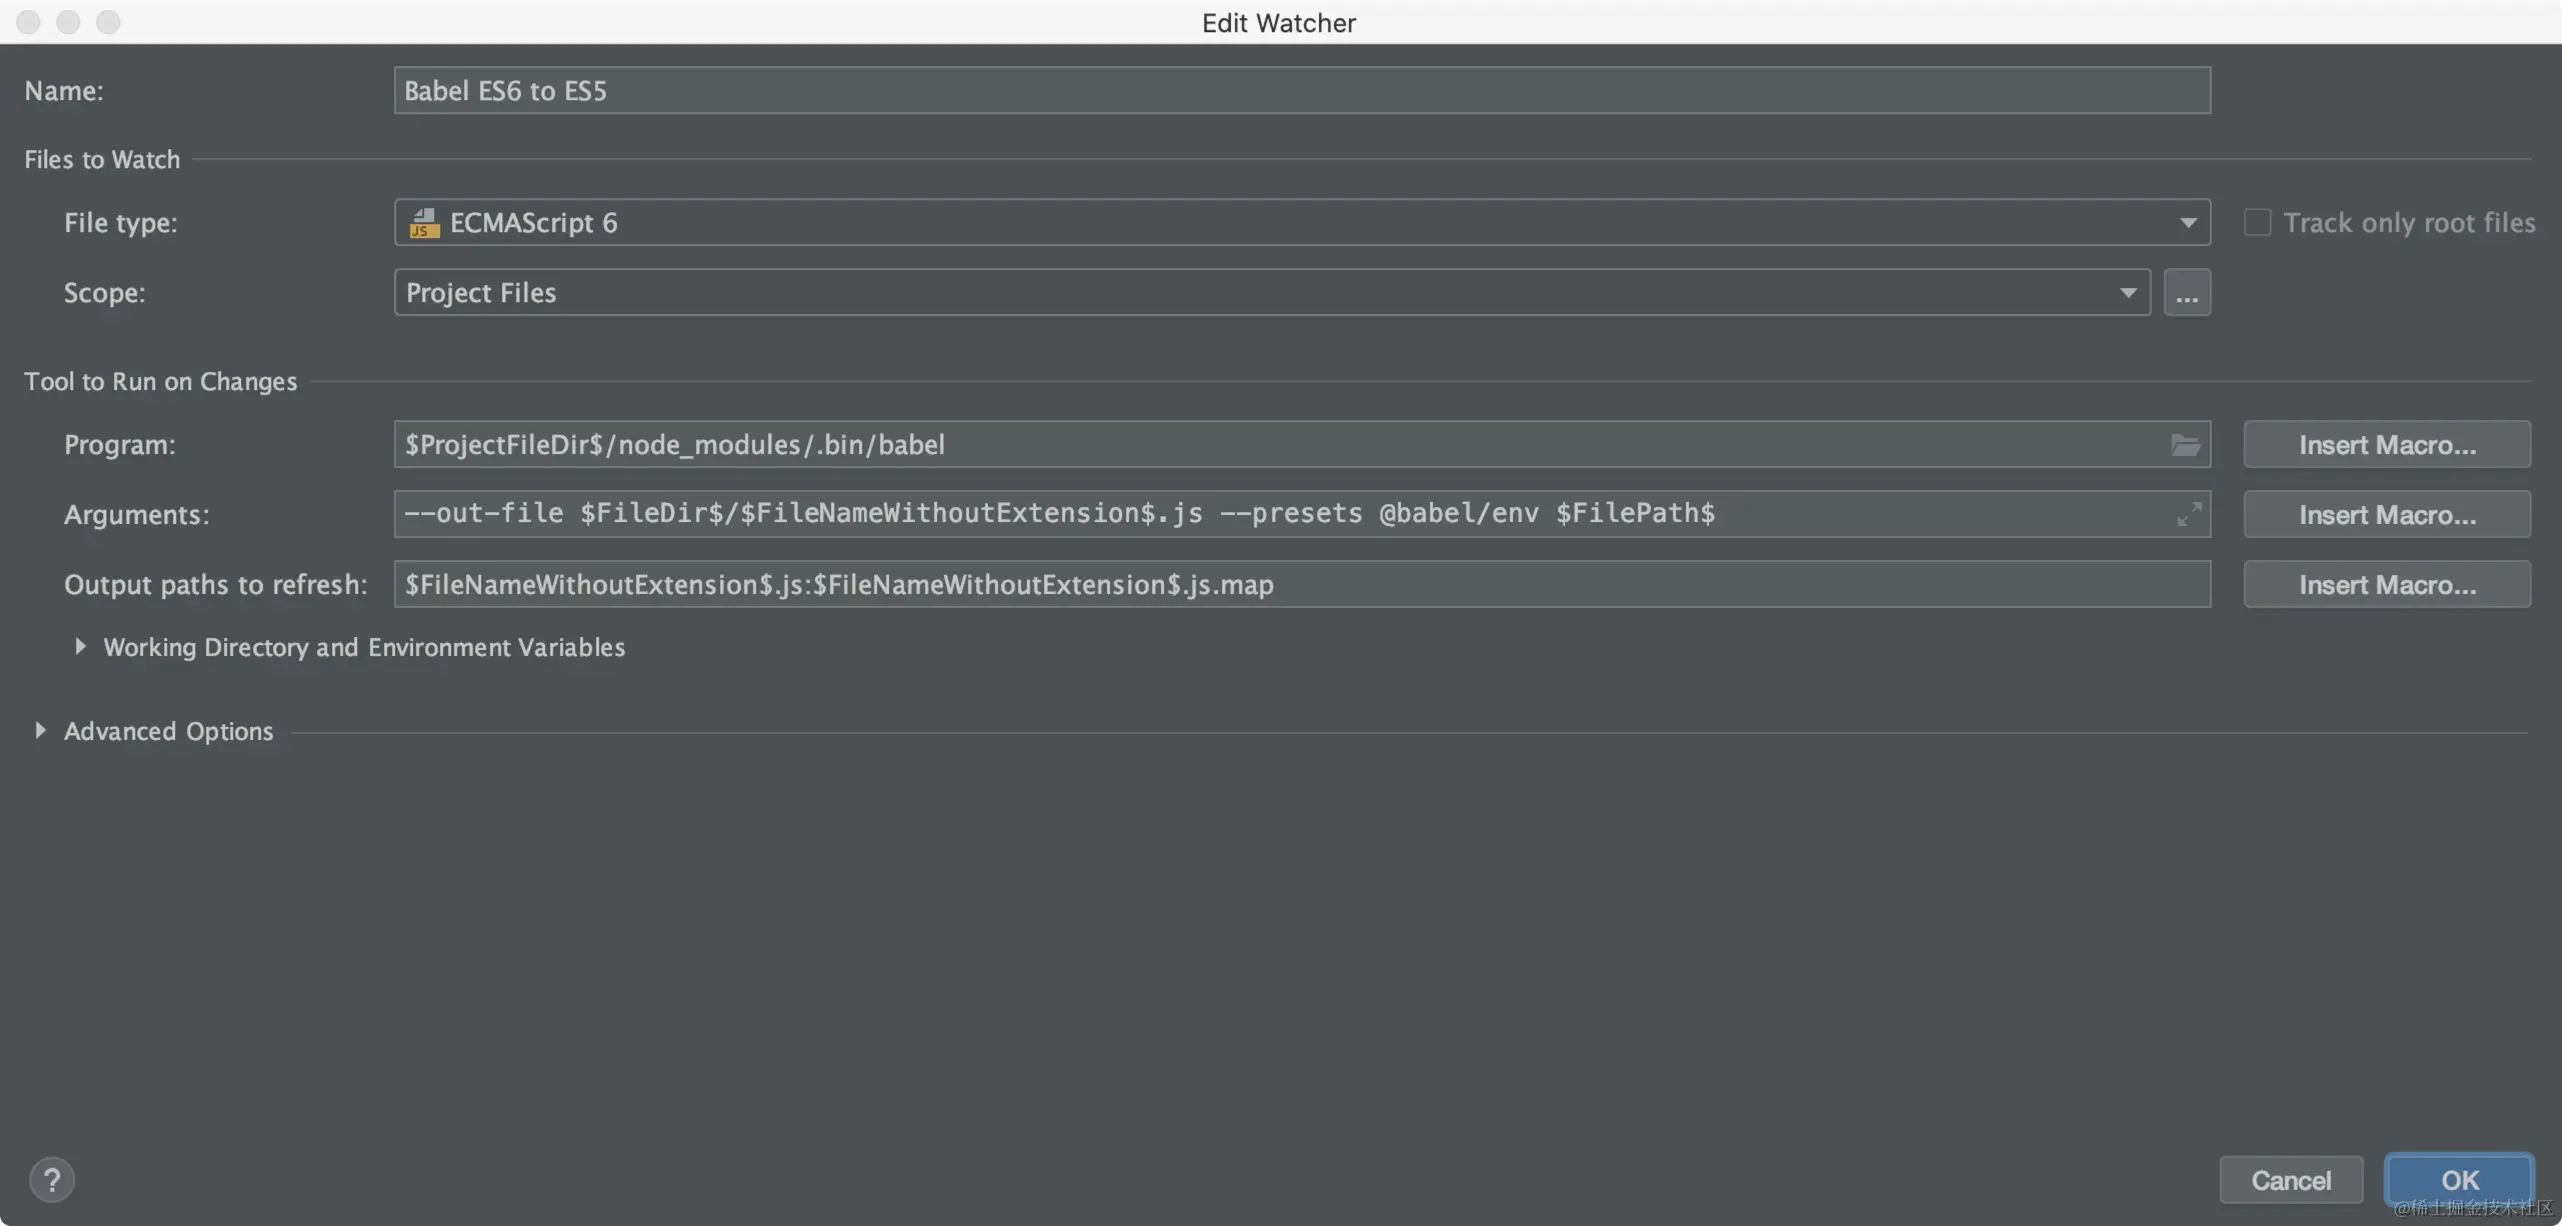Click into the Name text field

point(1300,91)
